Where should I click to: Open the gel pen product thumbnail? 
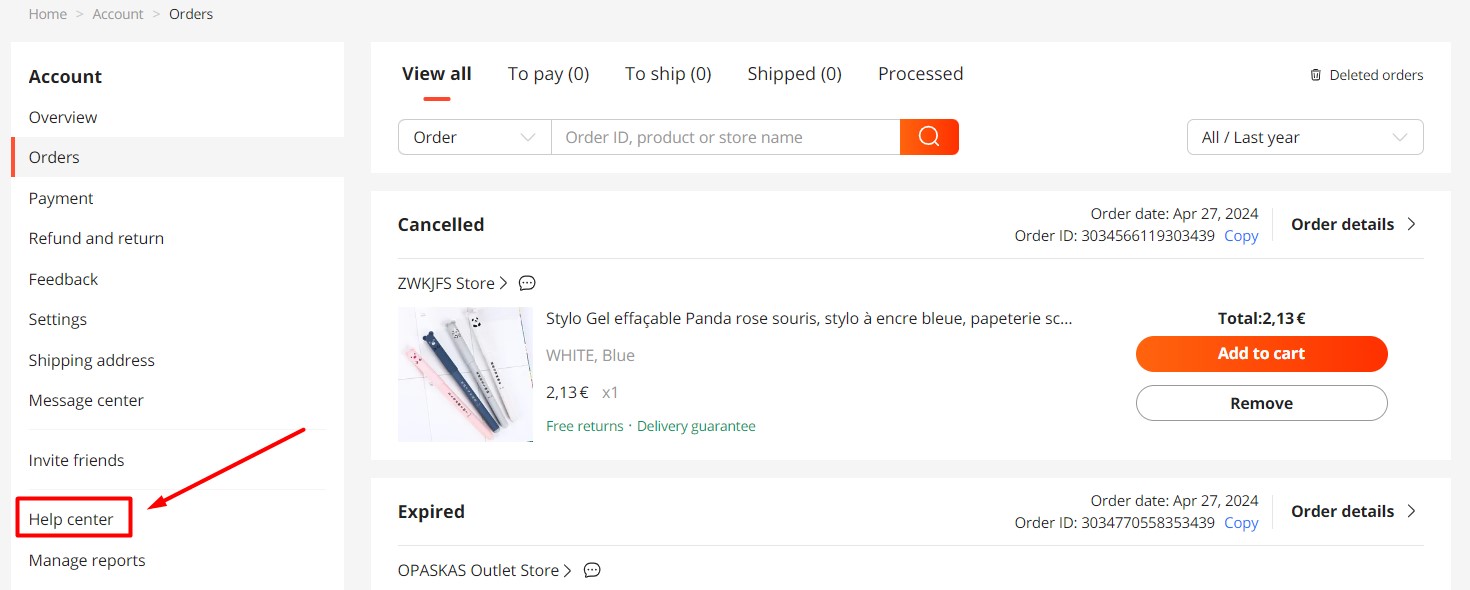pos(465,374)
